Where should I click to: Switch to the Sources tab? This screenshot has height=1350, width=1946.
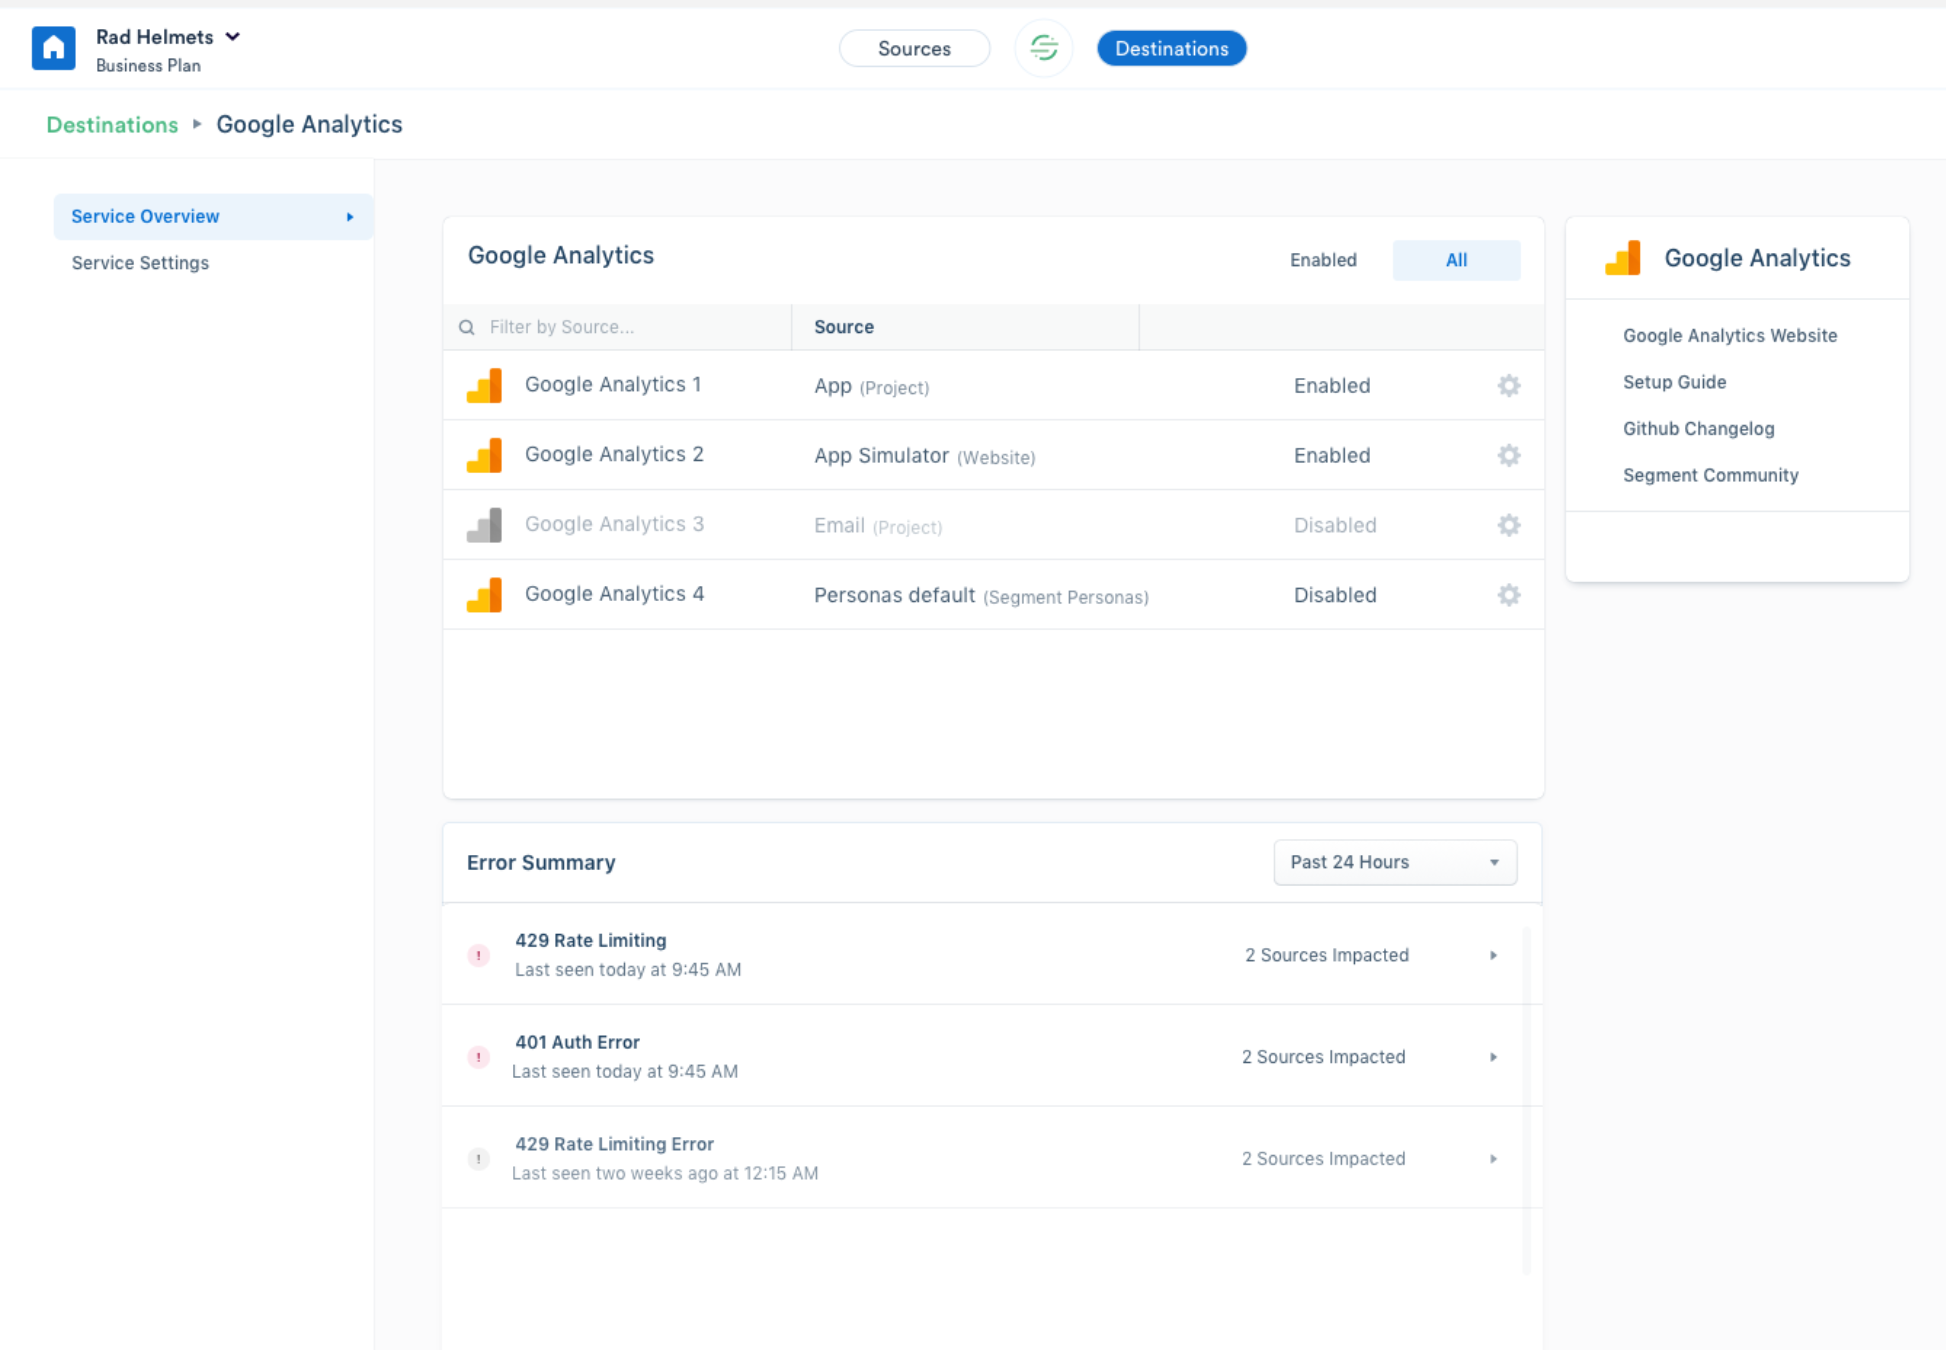914,49
